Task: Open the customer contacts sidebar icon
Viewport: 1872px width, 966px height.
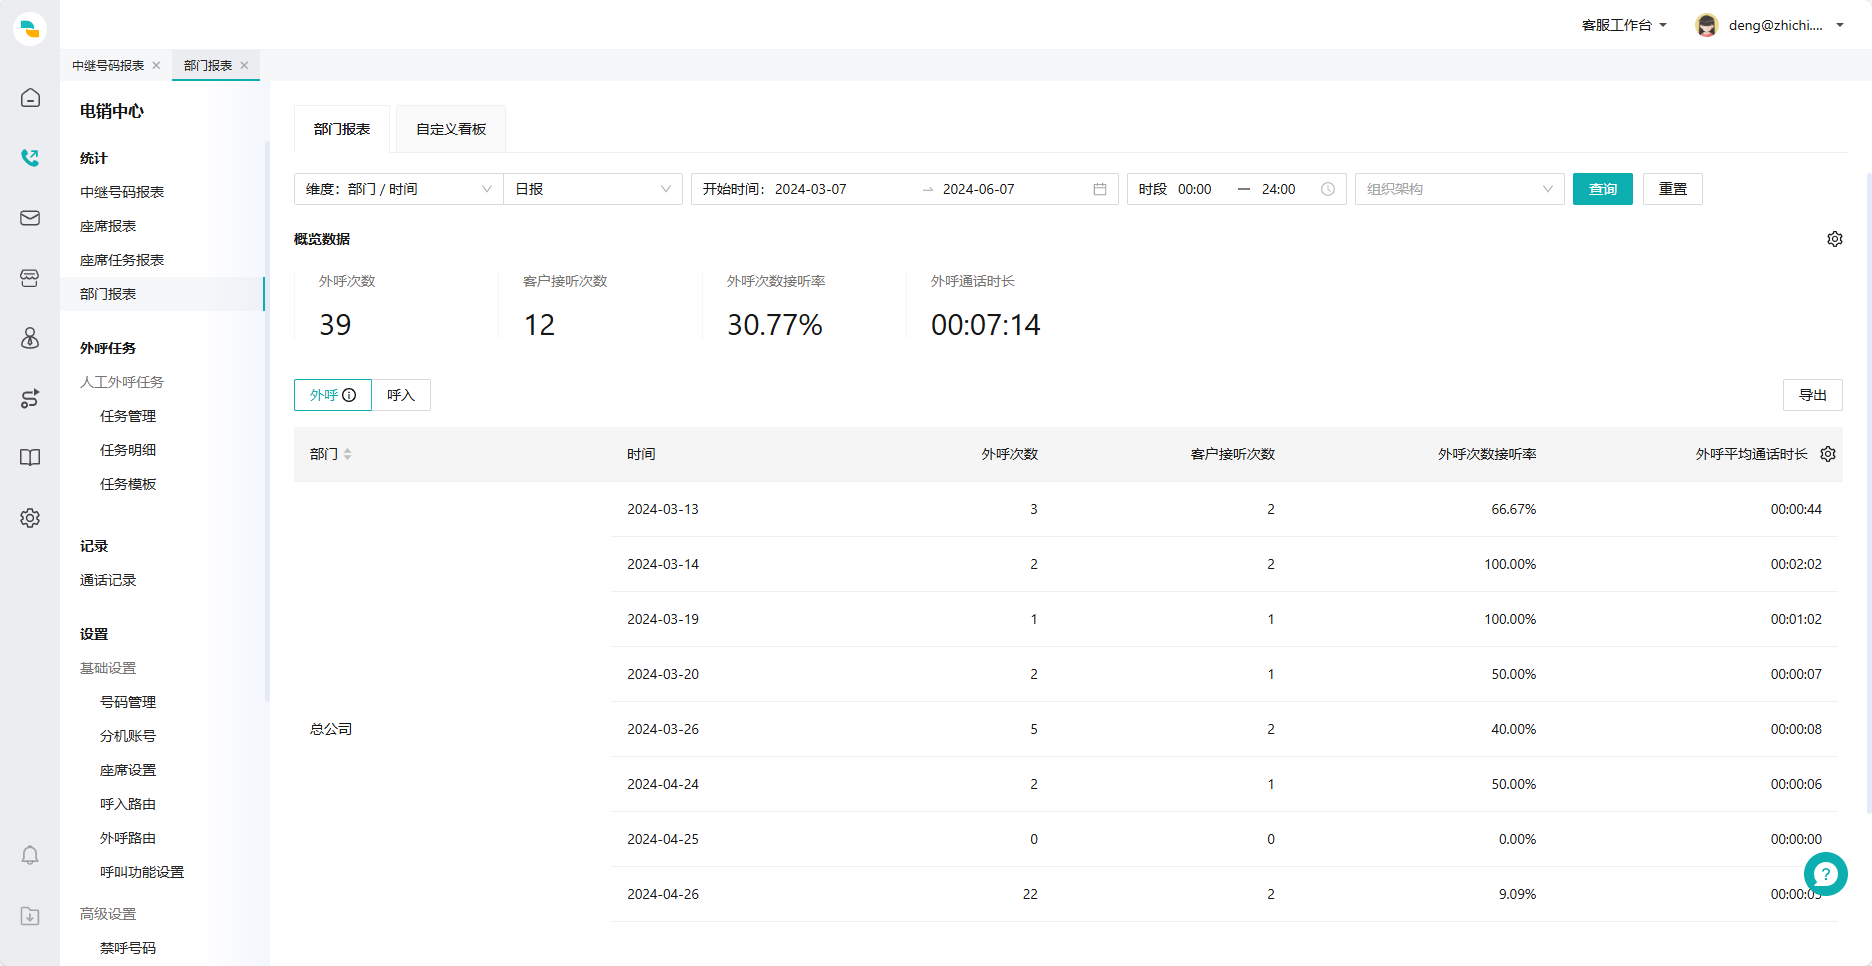Action: pos(30,338)
